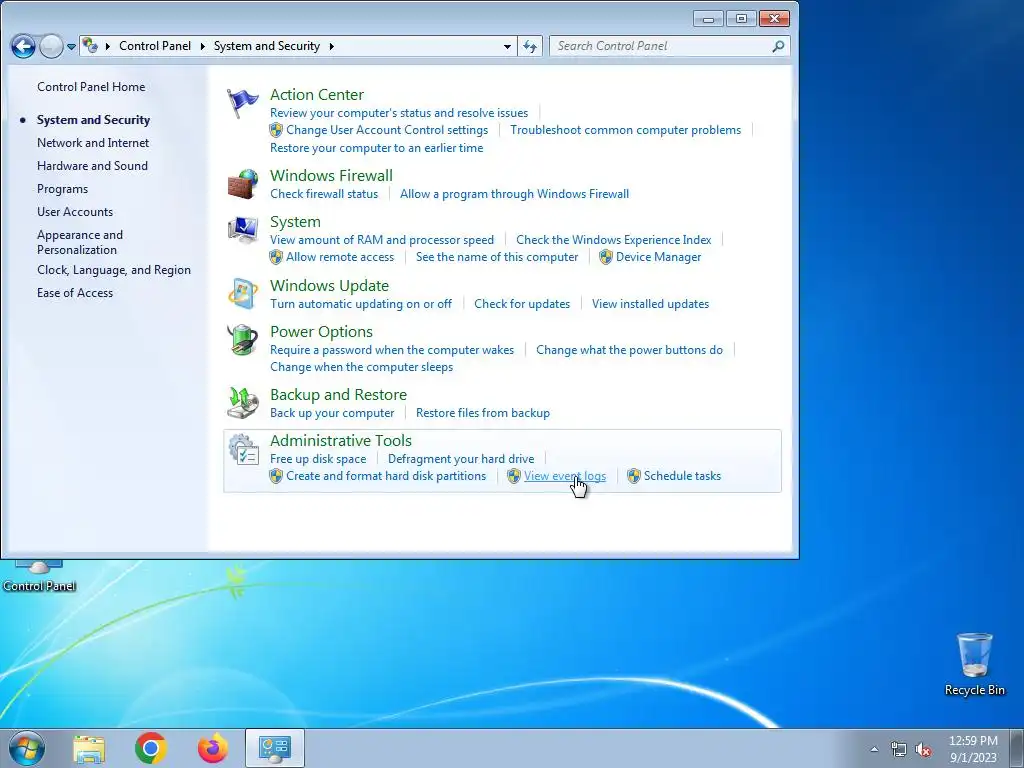Click the System and Security breadcrumb

[x=266, y=46]
